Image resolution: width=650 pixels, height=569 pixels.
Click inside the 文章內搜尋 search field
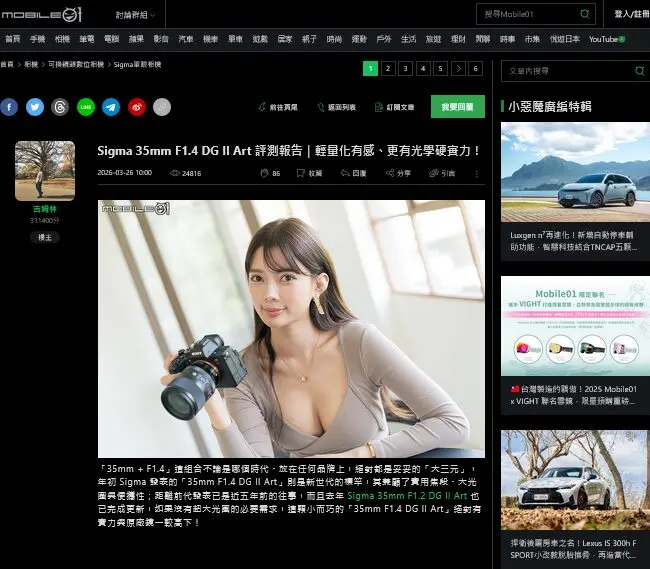coord(565,71)
